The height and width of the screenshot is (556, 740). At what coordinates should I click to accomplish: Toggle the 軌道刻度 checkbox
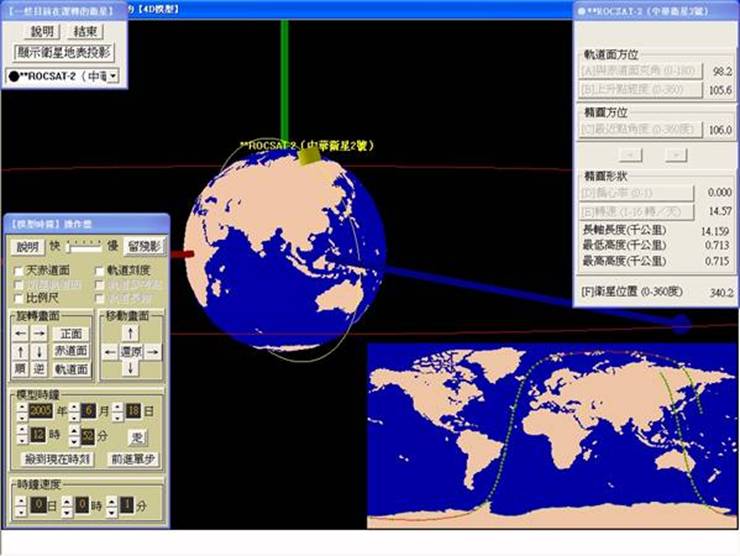coord(100,271)
